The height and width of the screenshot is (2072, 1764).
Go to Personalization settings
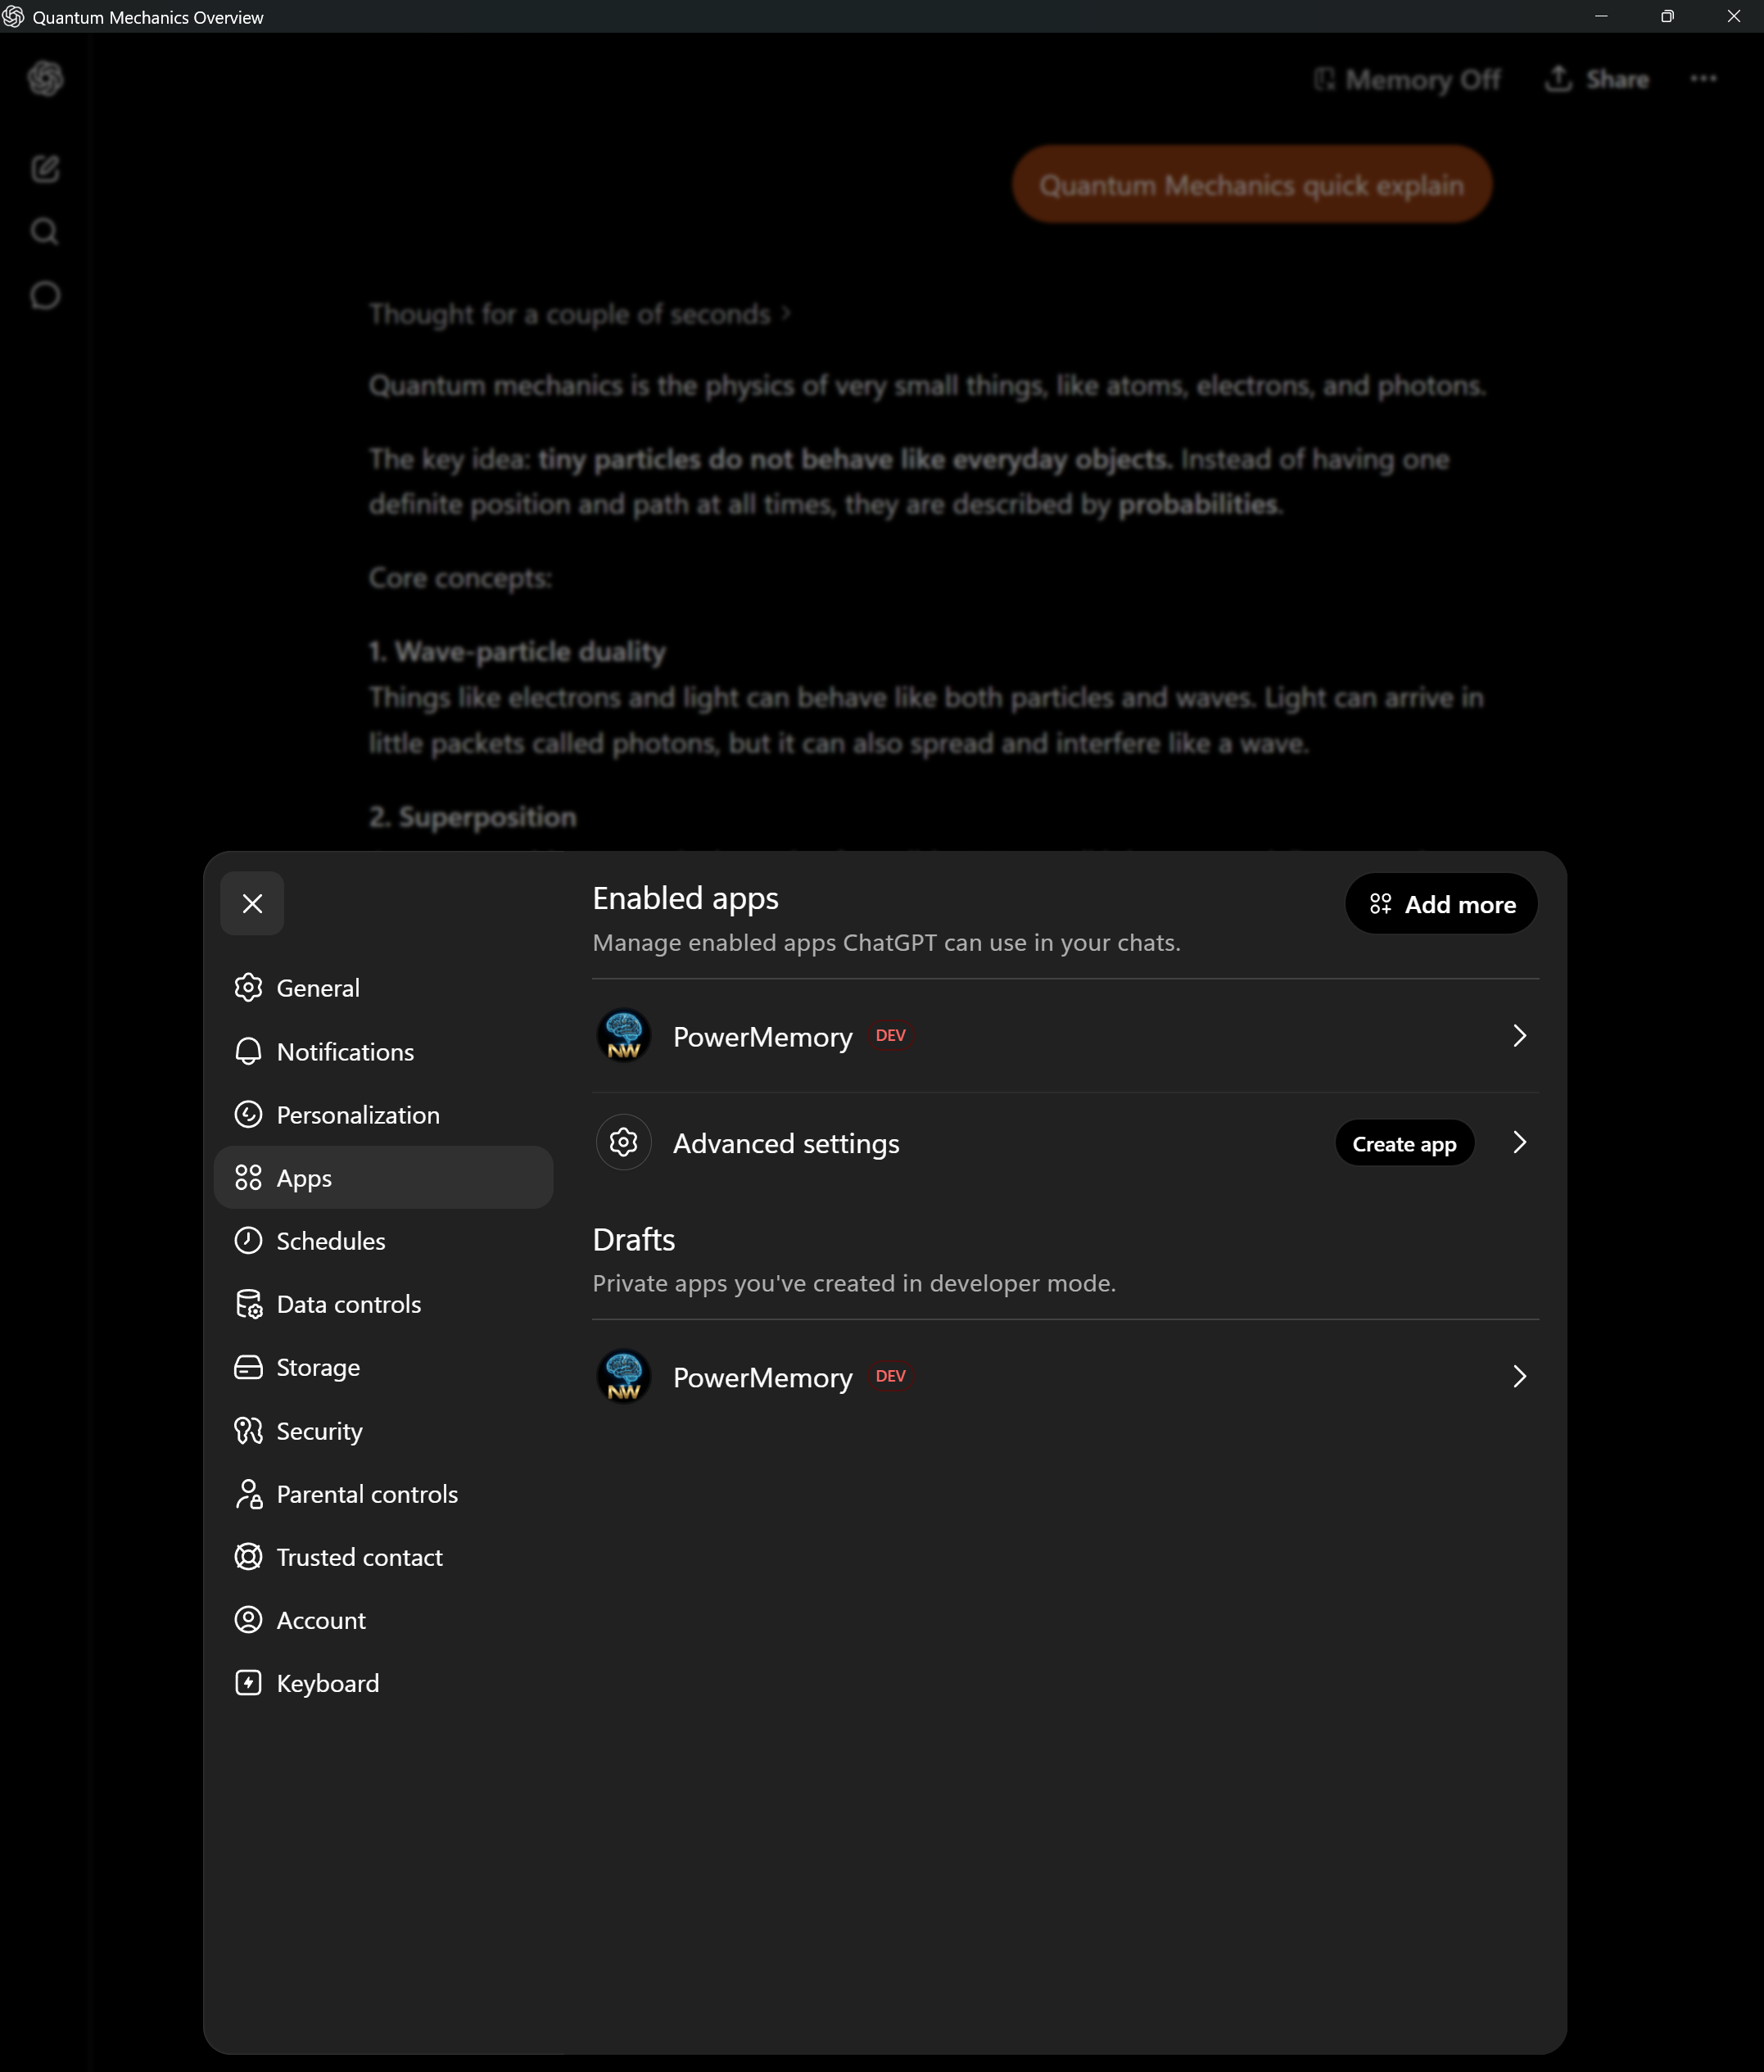point(383,1114)
